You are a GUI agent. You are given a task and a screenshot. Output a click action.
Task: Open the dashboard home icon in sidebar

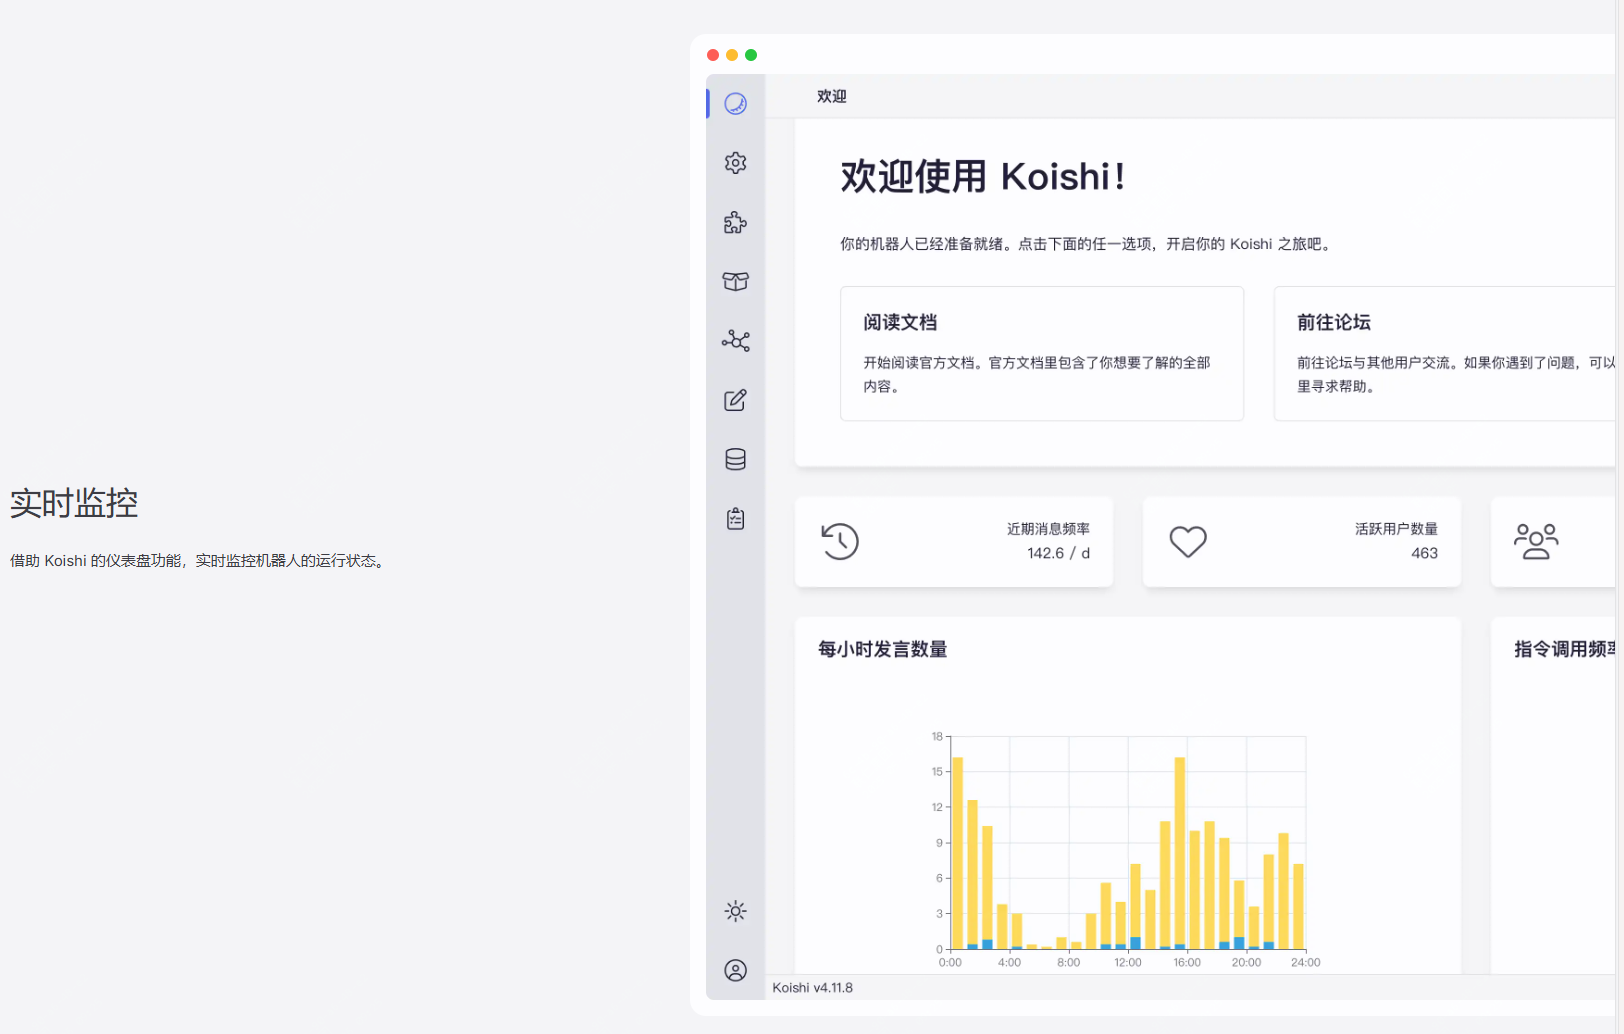point(735,104)
